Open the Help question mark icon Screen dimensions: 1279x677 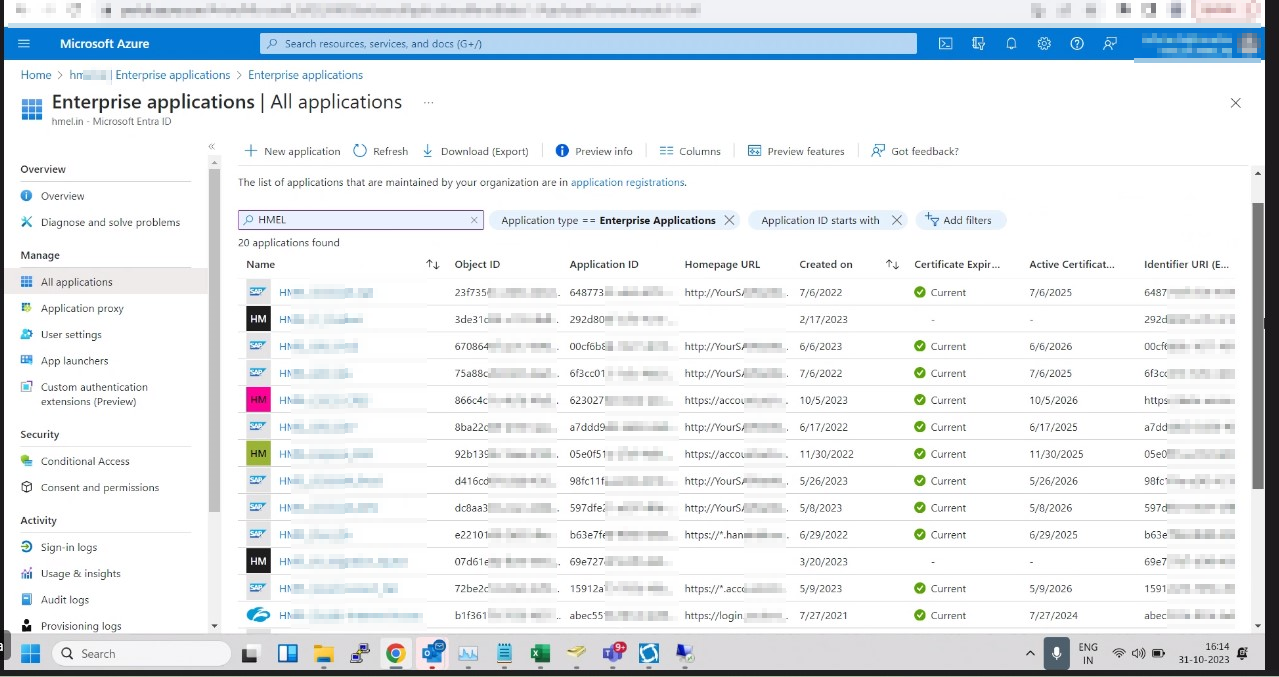1077,44
